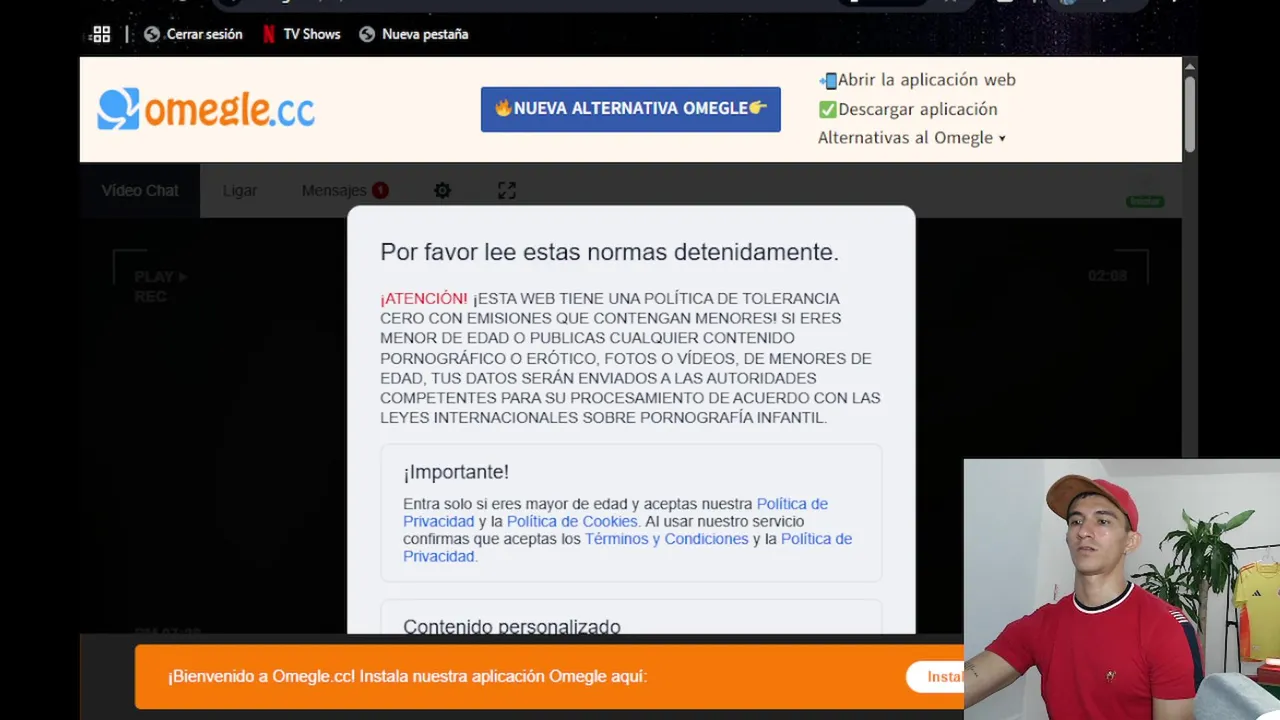Open the Mensajes tab
1280x720 pixels.
334,190
